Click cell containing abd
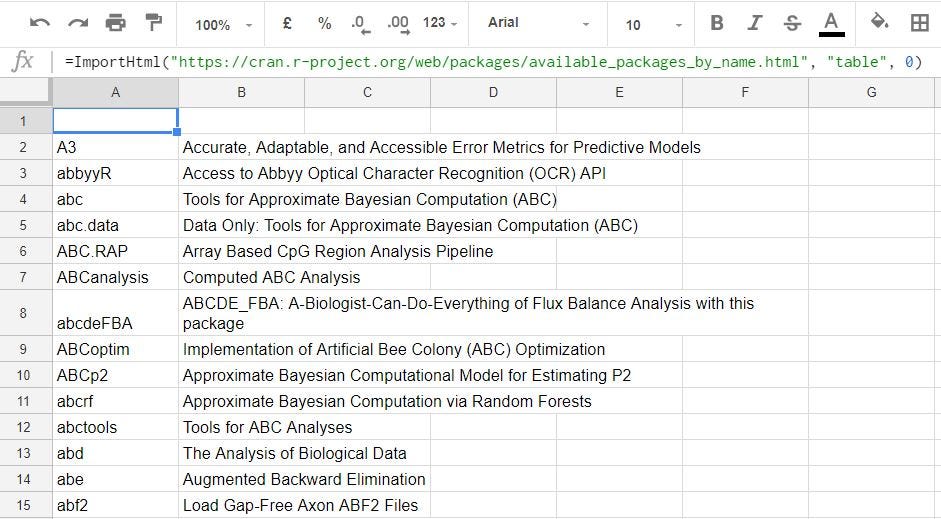This screenshot has height=519, width=941. pos(115,453)
